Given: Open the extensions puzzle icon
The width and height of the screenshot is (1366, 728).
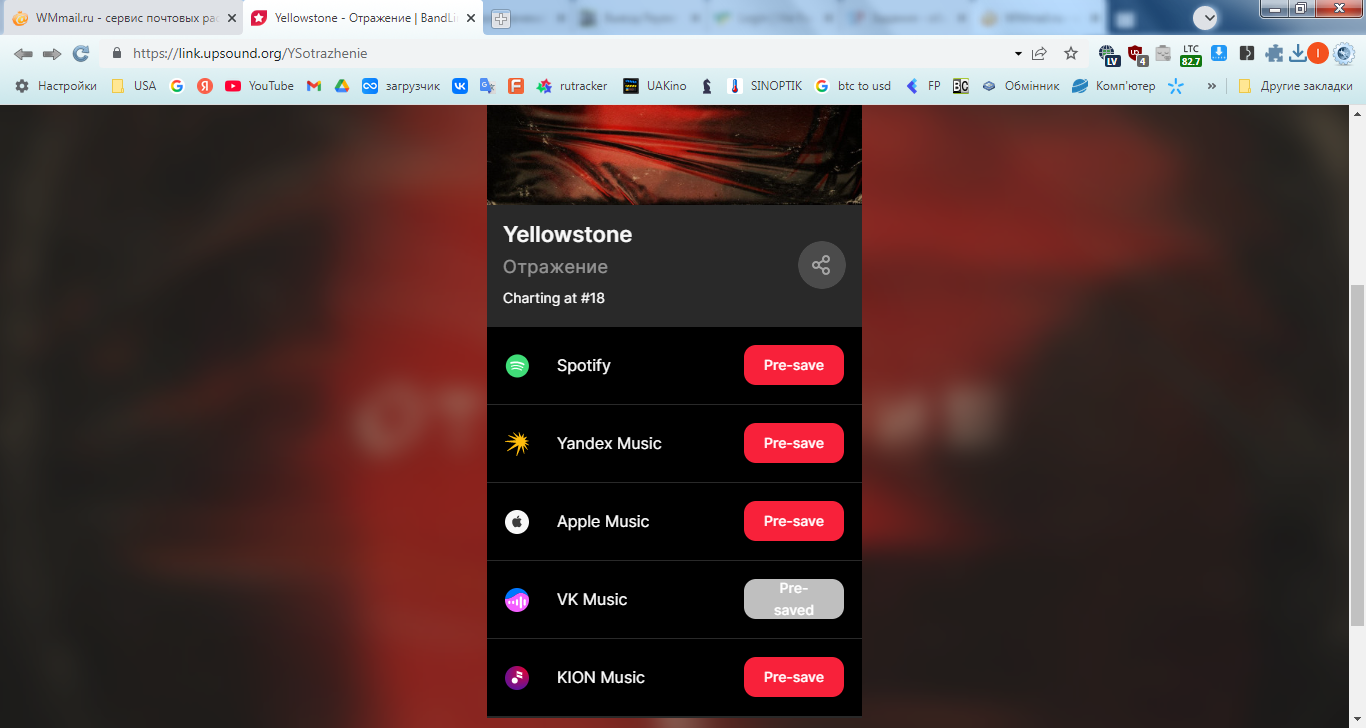Looking at the screenshot, I should (1274, 54).
